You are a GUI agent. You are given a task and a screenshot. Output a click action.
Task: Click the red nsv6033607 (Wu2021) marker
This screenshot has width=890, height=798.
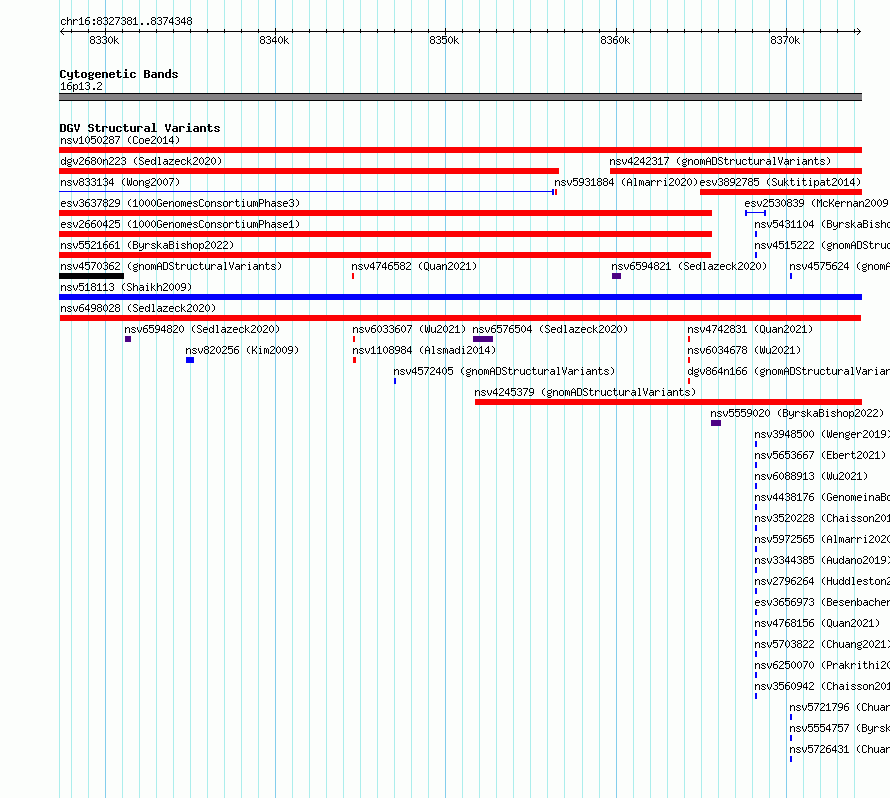pos(354,339)
